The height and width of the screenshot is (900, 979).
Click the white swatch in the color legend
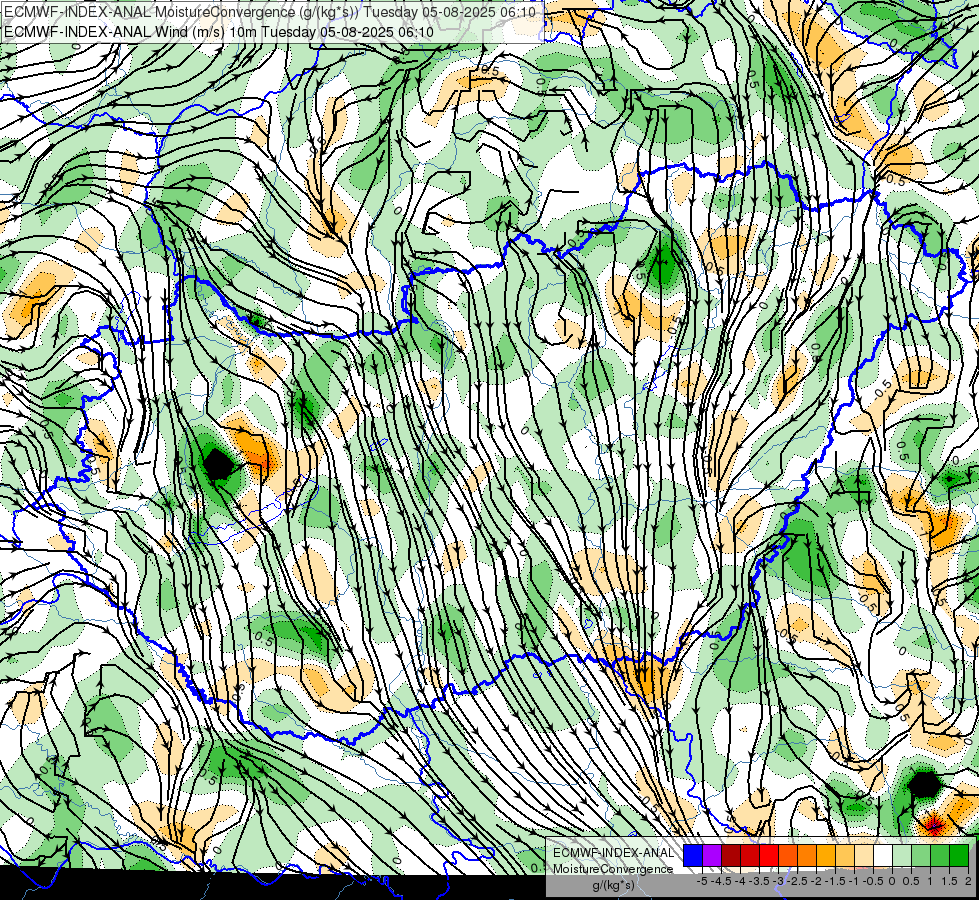[x=883, y=855]
